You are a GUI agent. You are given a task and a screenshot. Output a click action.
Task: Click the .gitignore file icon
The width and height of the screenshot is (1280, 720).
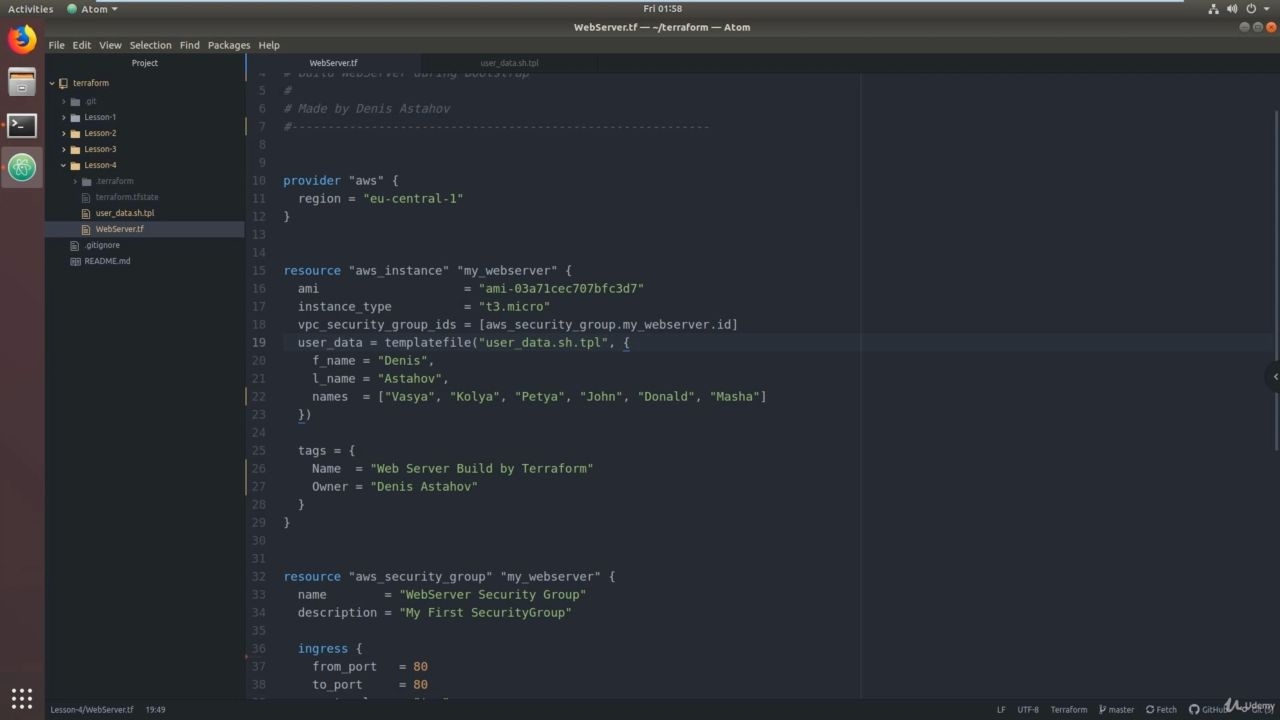[75, 245]
